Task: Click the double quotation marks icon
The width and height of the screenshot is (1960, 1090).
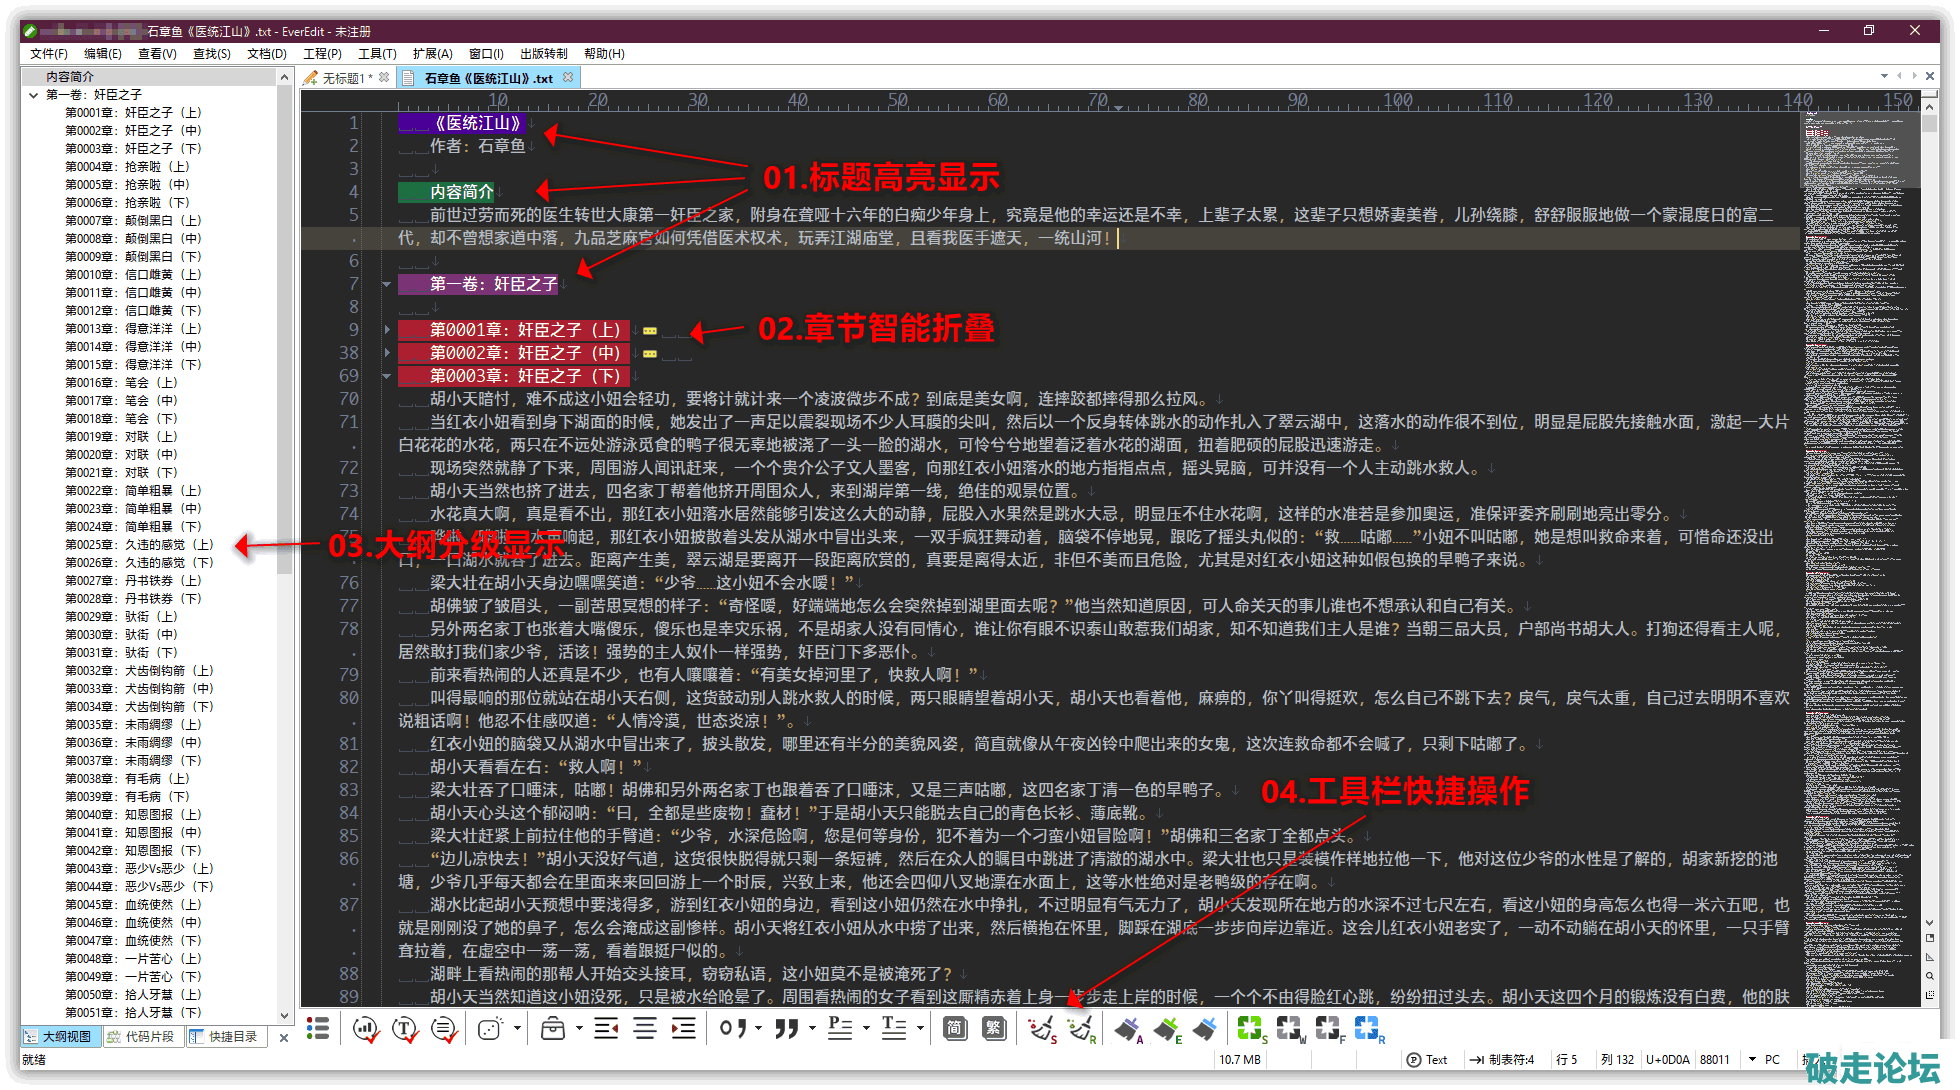Action: tap(787, 1029)
